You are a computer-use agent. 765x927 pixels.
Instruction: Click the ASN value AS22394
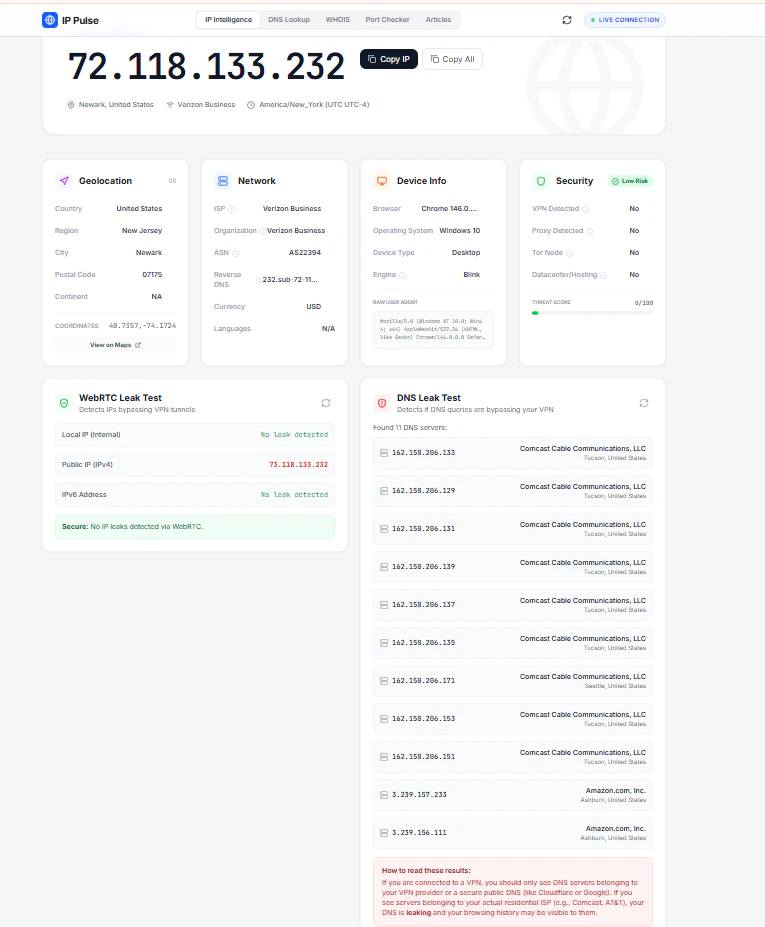[304, 252]
